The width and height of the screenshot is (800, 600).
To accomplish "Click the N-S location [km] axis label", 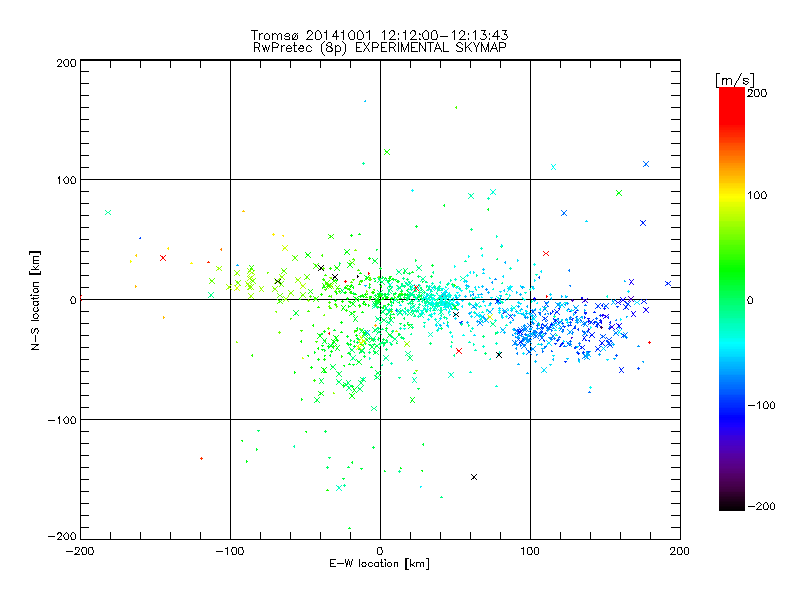I will pyautogui.click(x=35, y=300).
